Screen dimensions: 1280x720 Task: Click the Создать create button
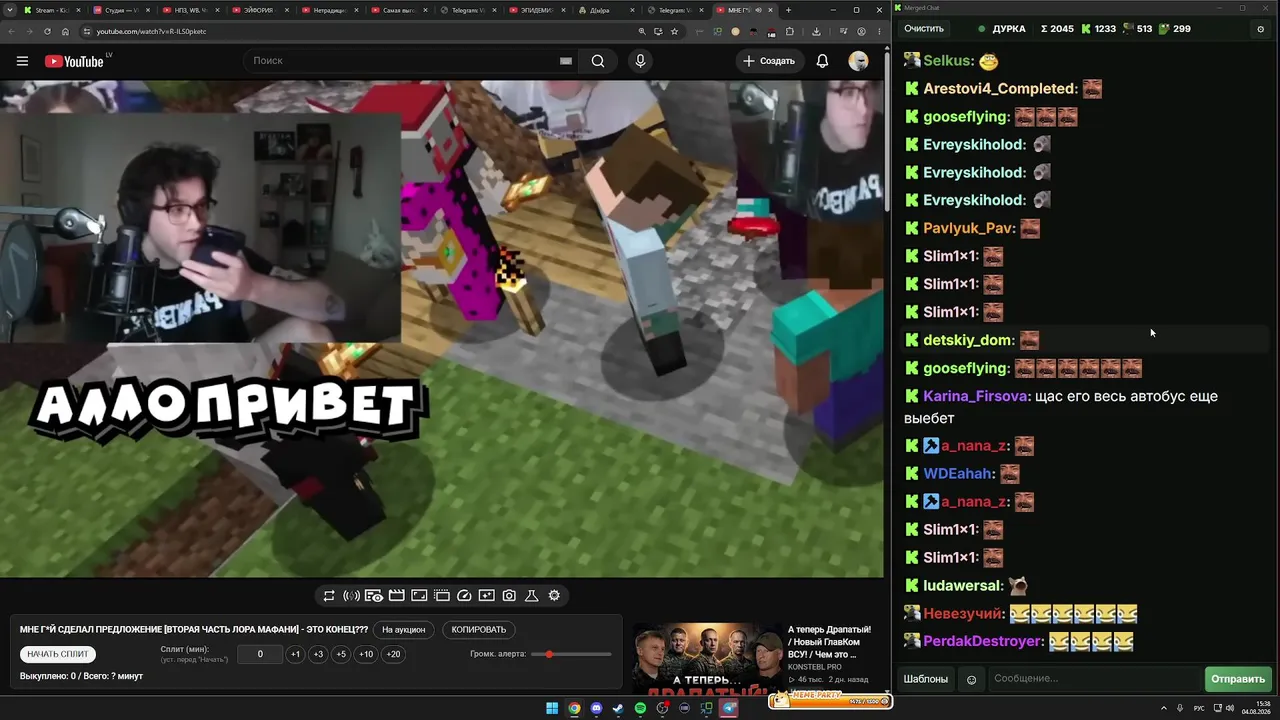point(769,61)
